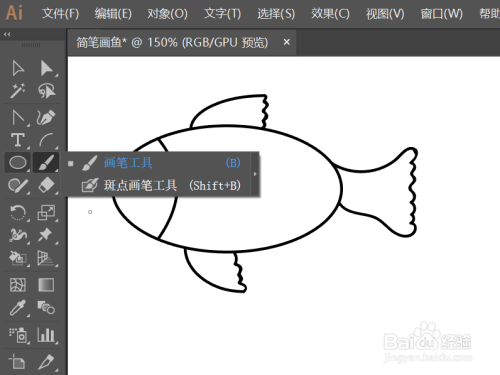Viewport: 500px width, 375px height.
Task: Select the Blend tool
Action: 46,308
